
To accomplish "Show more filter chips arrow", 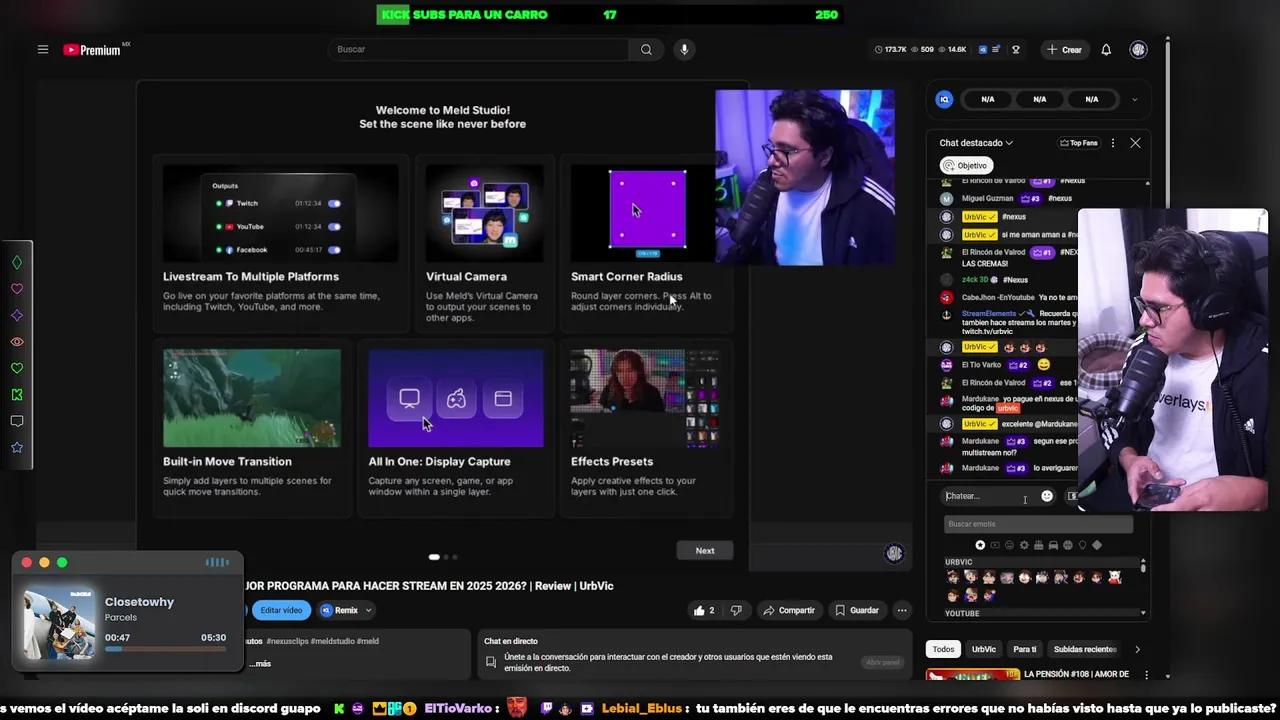I will [x=1137, y=649].
